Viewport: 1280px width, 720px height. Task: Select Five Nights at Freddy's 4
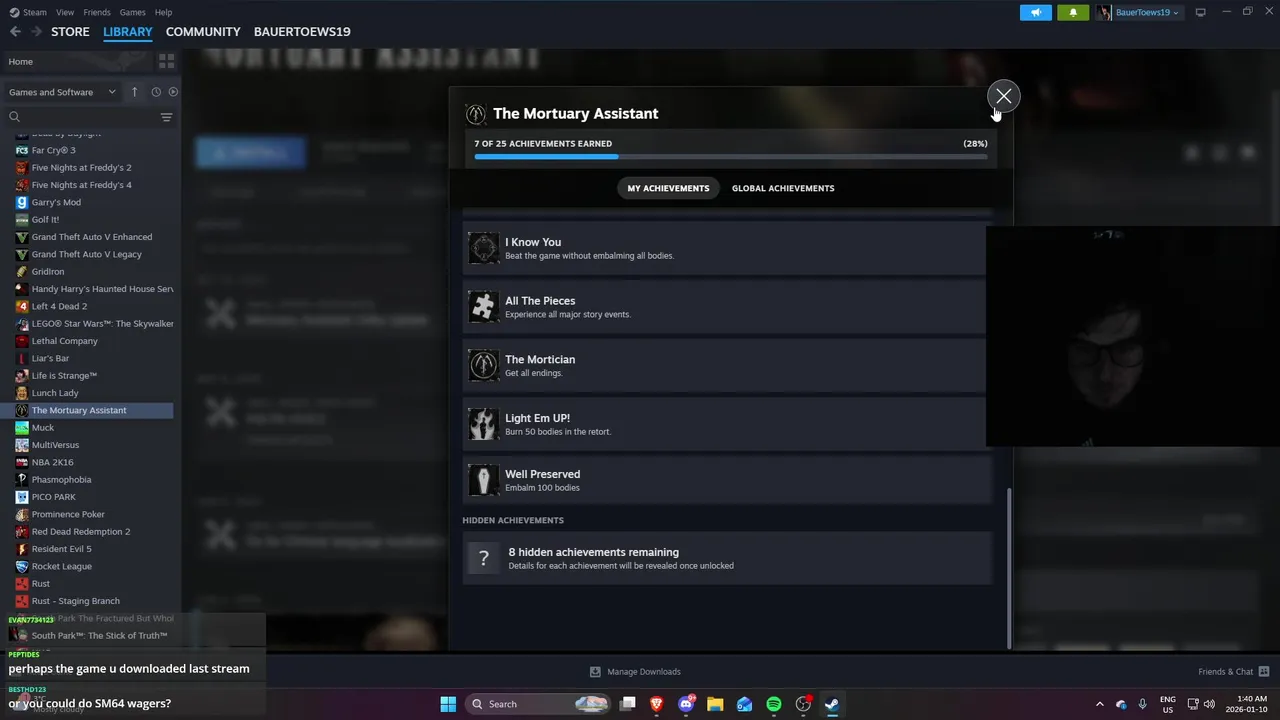coord(74,185)
